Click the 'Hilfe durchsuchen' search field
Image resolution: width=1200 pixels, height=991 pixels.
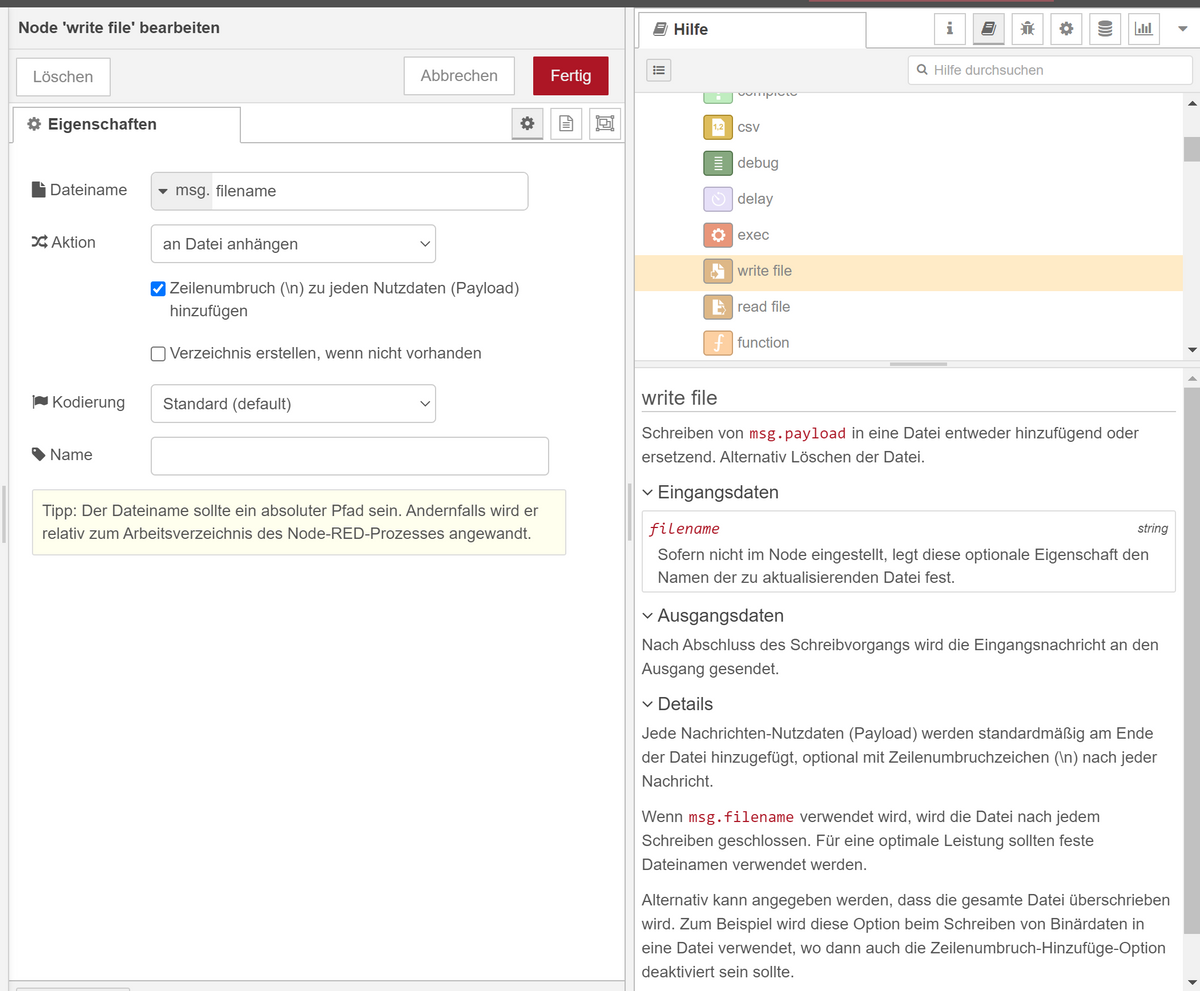1050,70
